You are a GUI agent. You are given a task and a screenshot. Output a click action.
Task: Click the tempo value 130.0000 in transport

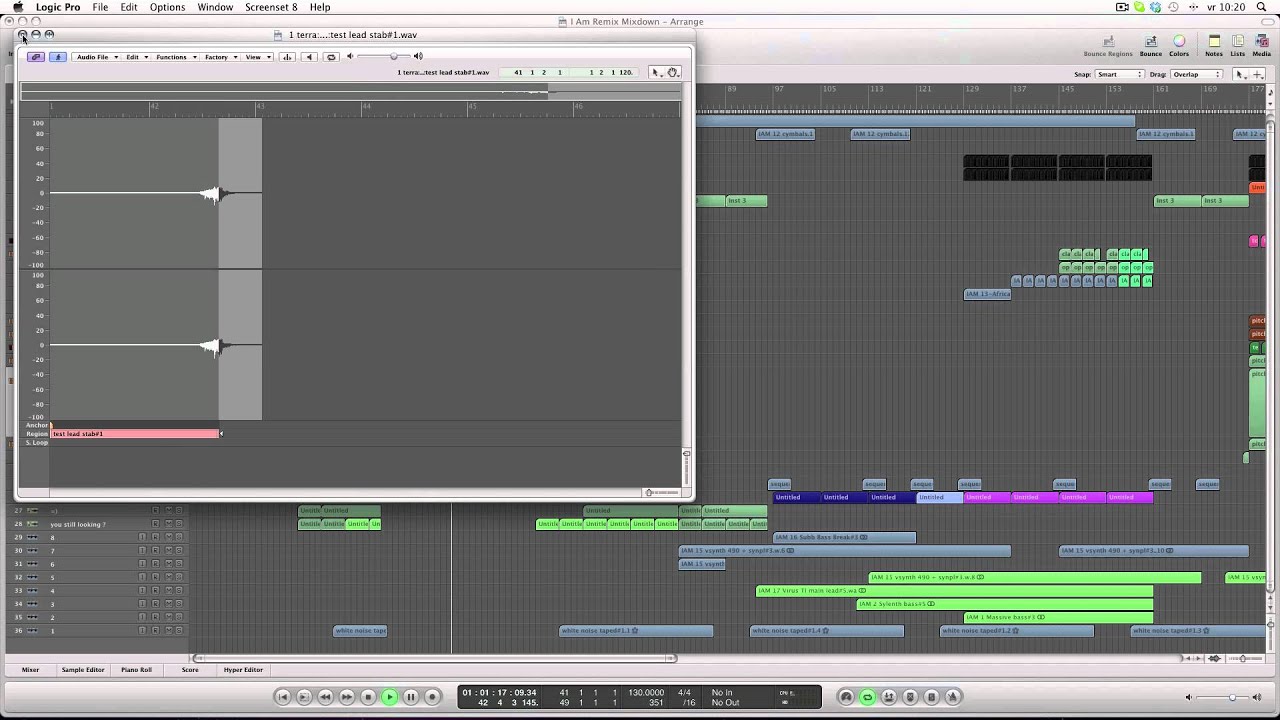646,692
